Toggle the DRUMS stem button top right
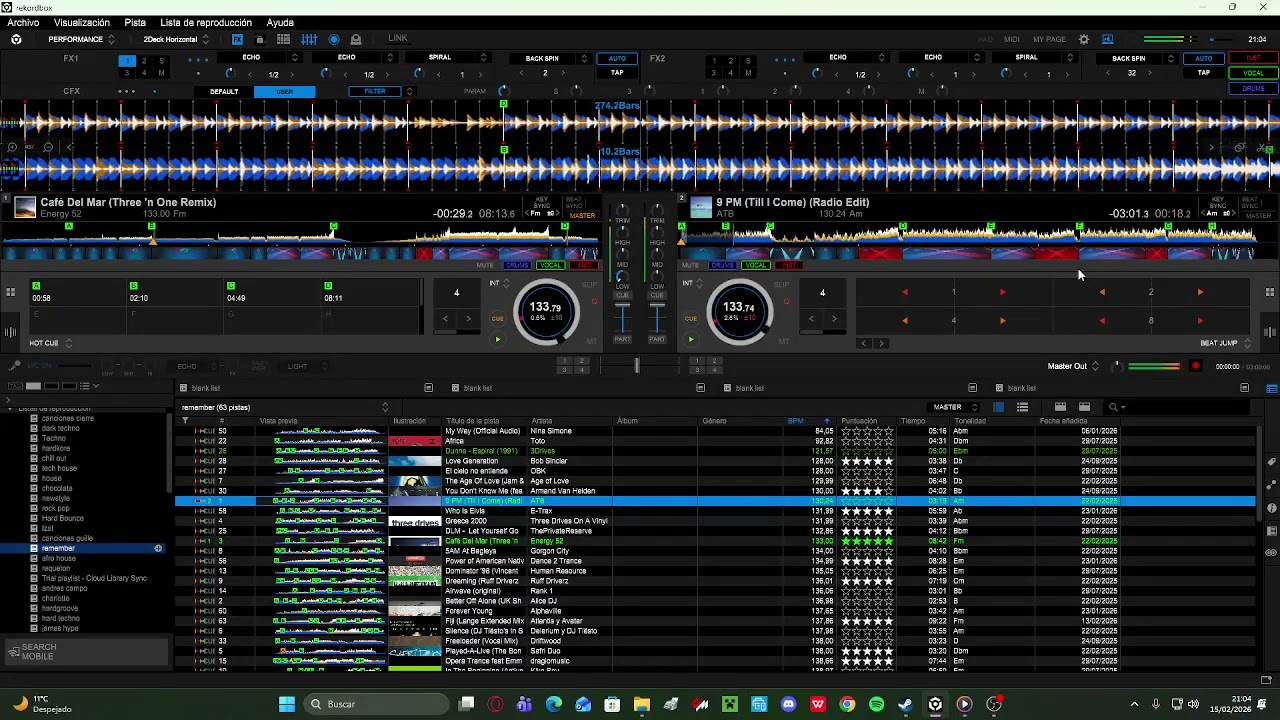Image resolution: width=1280 pixels, height=720 pixels. point(1253,88)
